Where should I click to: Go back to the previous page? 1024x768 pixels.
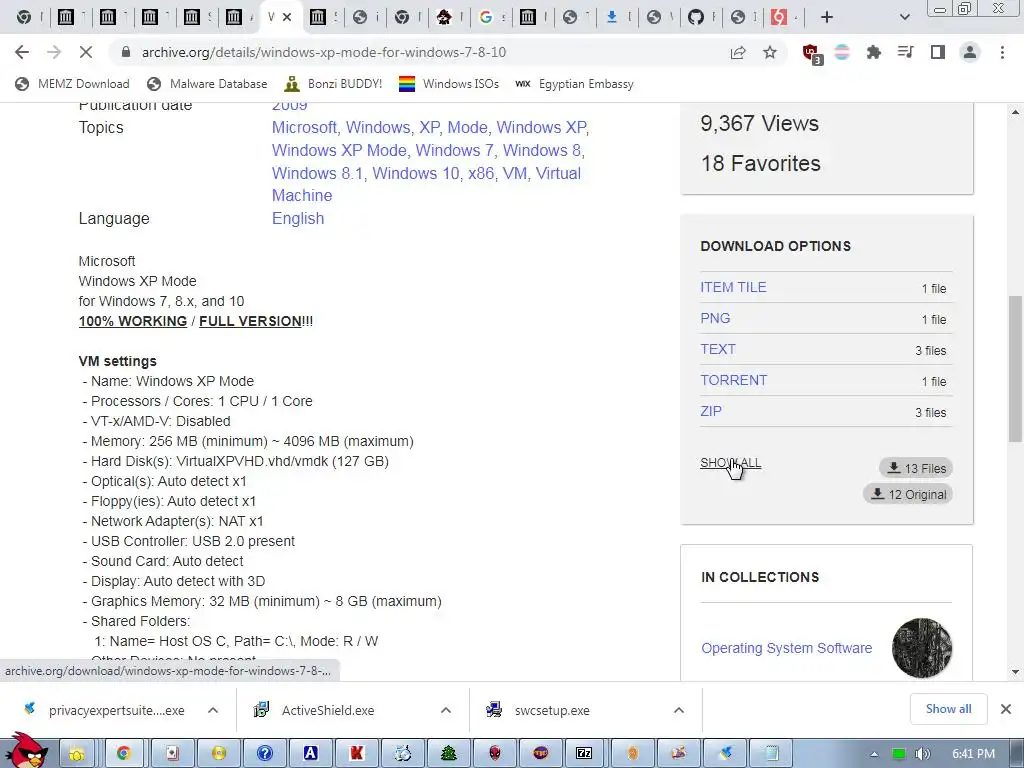[22, 52]
